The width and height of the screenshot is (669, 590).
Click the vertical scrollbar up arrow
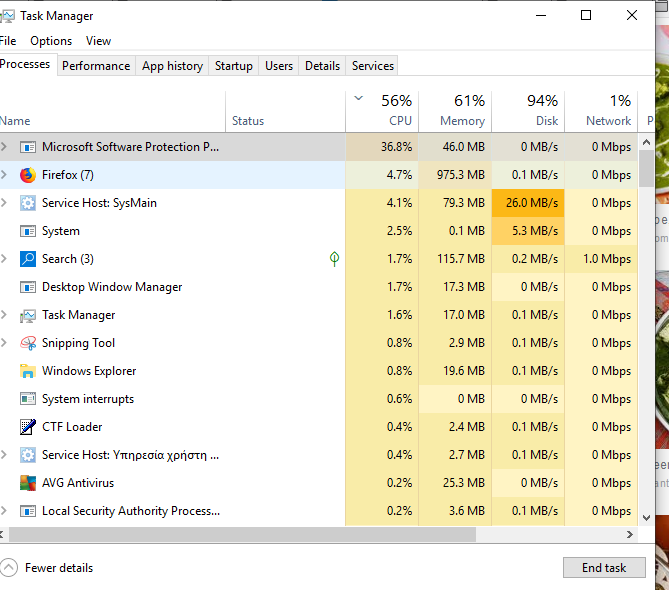646,142
